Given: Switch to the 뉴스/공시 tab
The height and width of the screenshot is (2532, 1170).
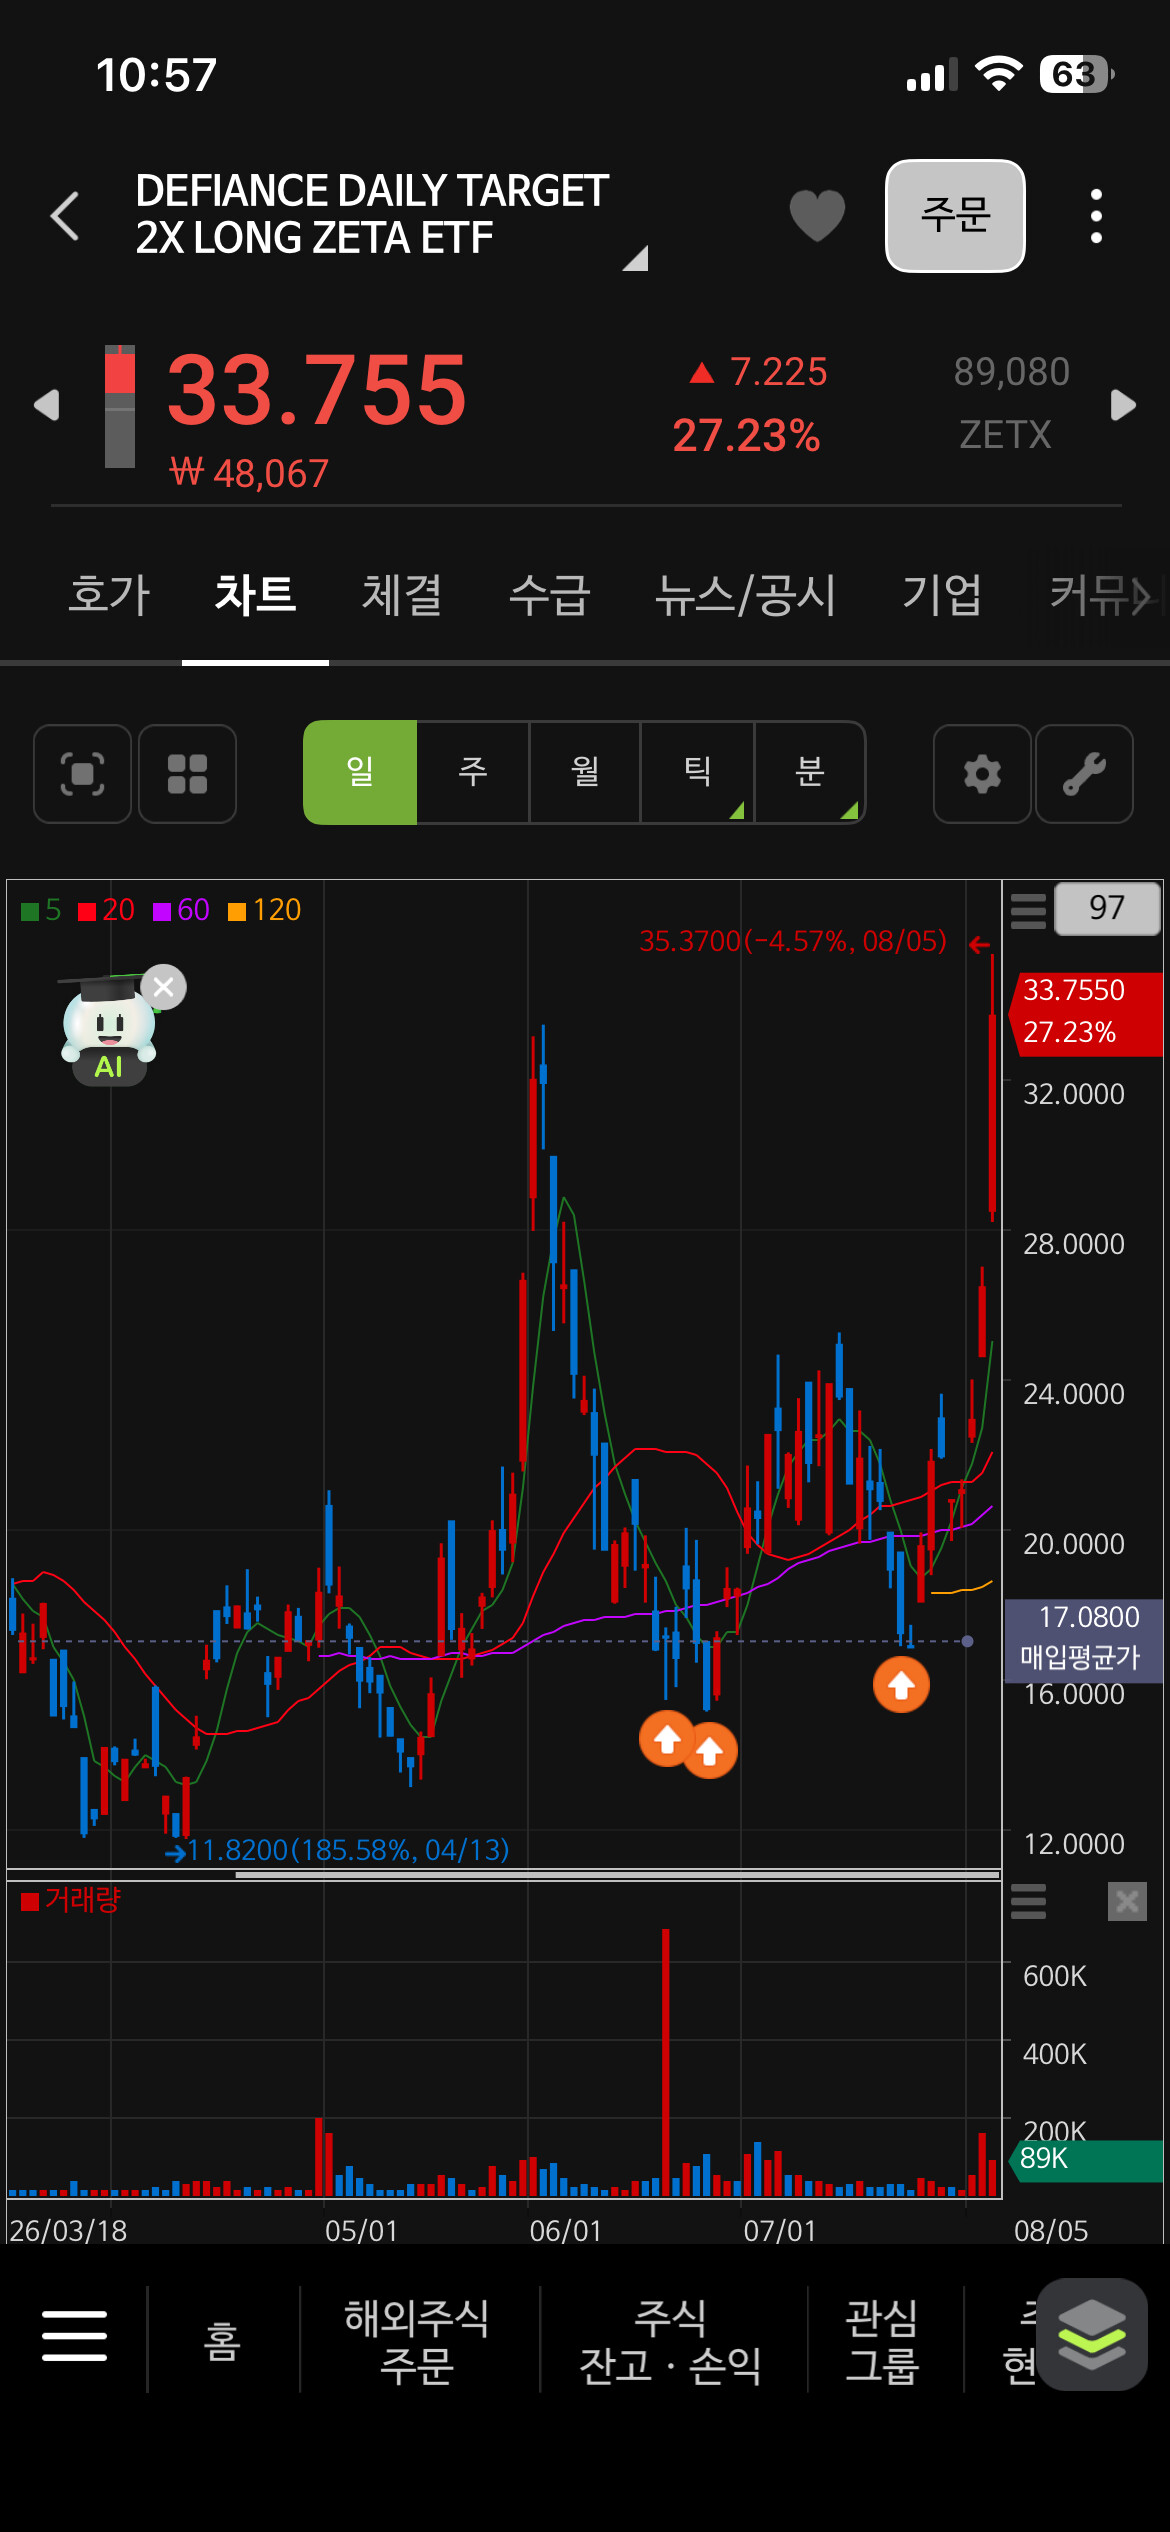Looking at the screenshot, I should 745,594.
